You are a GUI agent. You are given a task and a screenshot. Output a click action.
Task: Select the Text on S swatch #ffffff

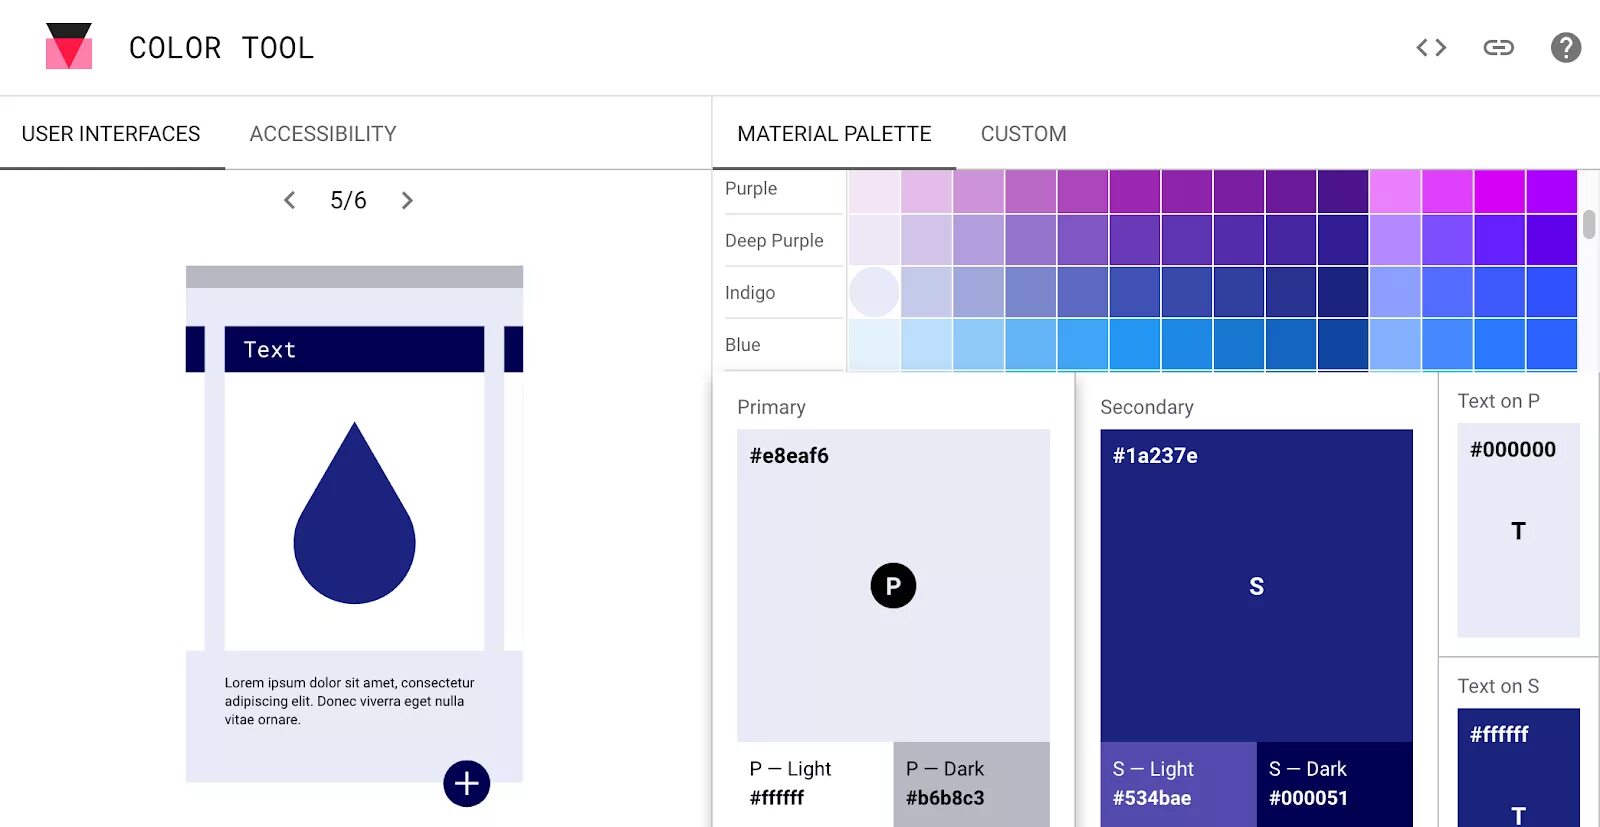[x=1518, y=767]
